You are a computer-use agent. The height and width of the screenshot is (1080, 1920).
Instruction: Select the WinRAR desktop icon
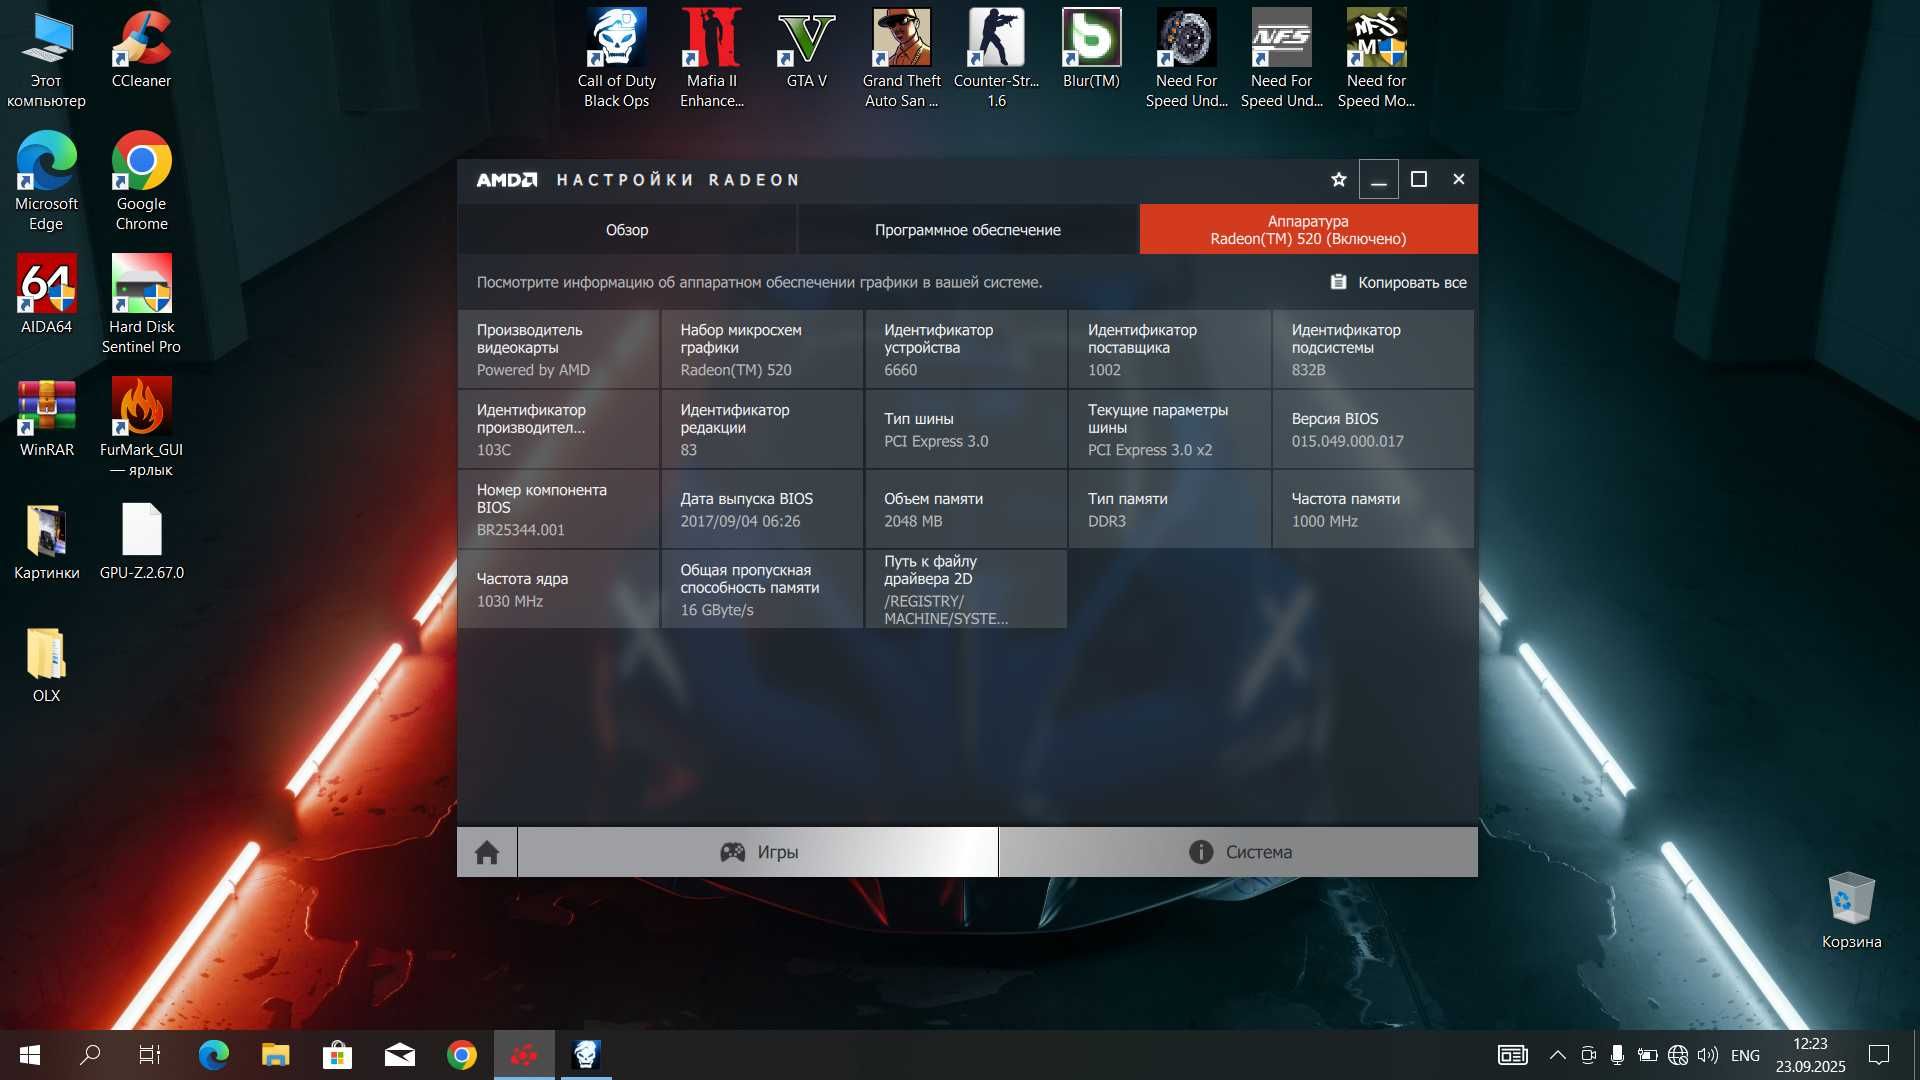coord(46,418)
